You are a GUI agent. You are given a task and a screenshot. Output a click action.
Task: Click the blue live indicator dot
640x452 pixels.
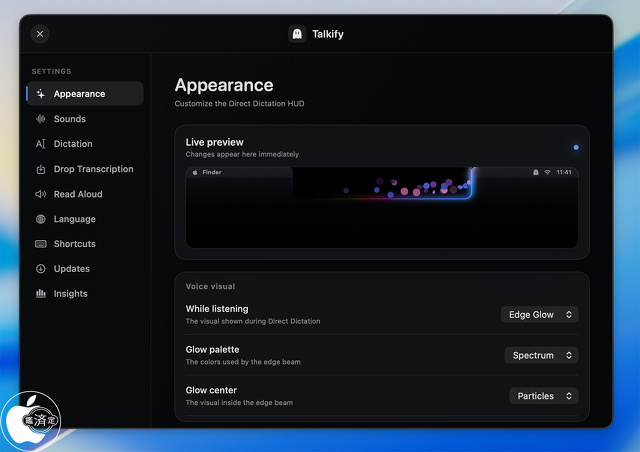click(x=576, y=147)
